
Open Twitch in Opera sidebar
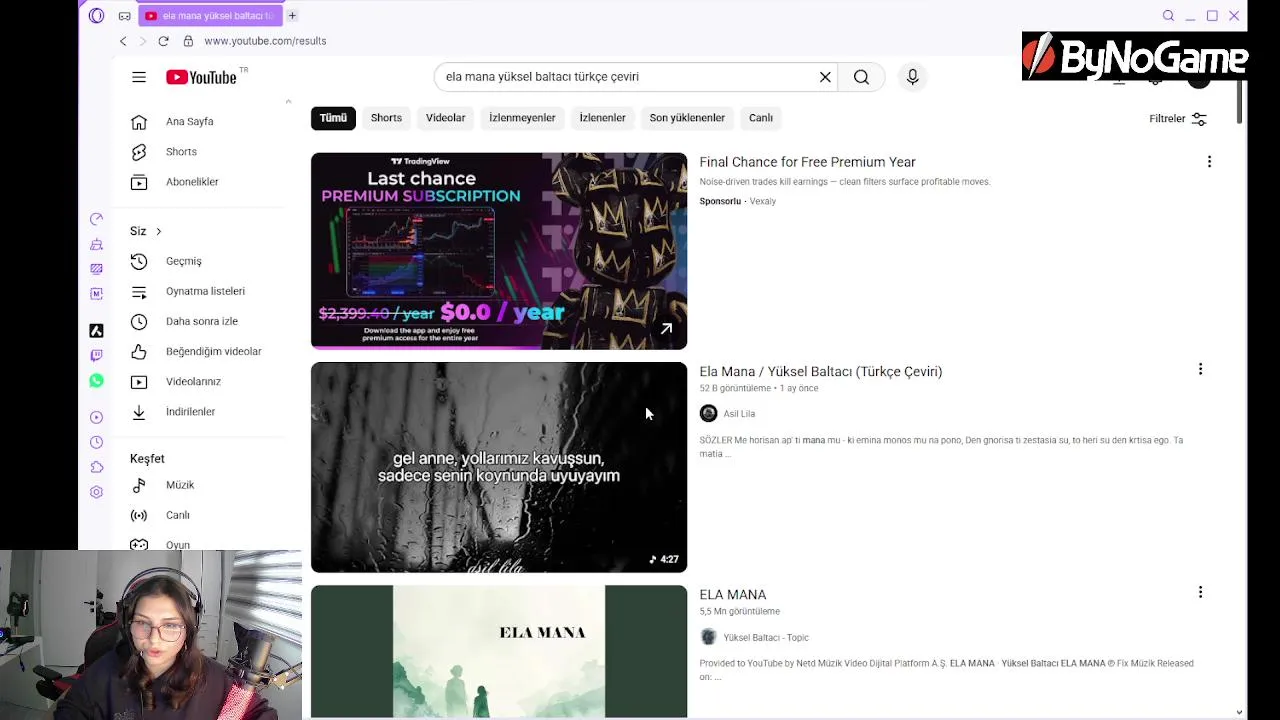96,355
